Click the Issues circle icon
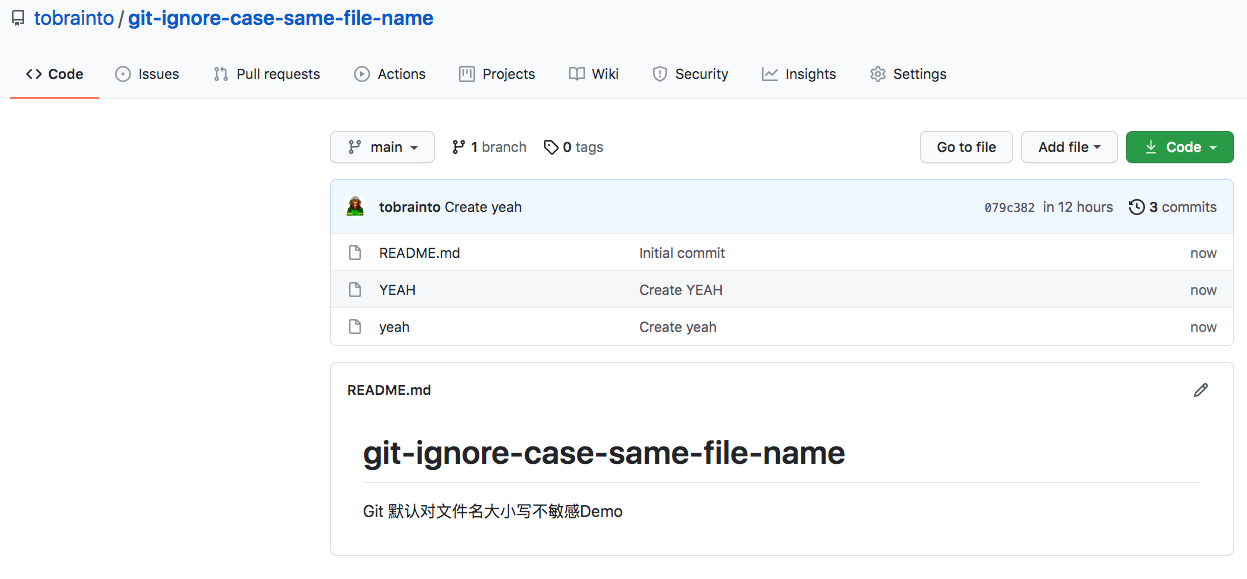 coord(123,74)
